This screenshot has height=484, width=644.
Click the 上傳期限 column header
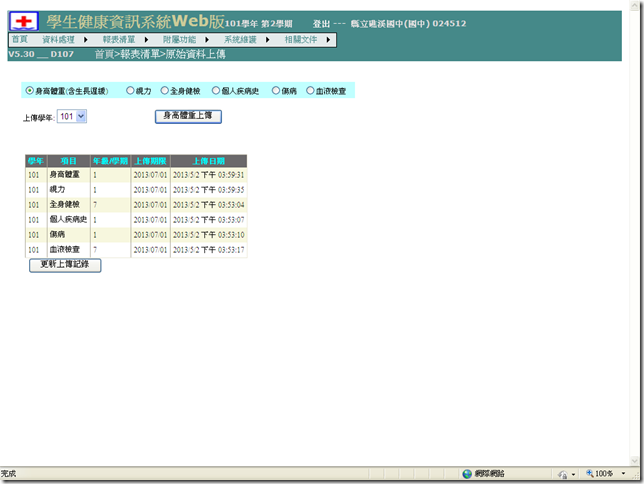click(151, 161)
